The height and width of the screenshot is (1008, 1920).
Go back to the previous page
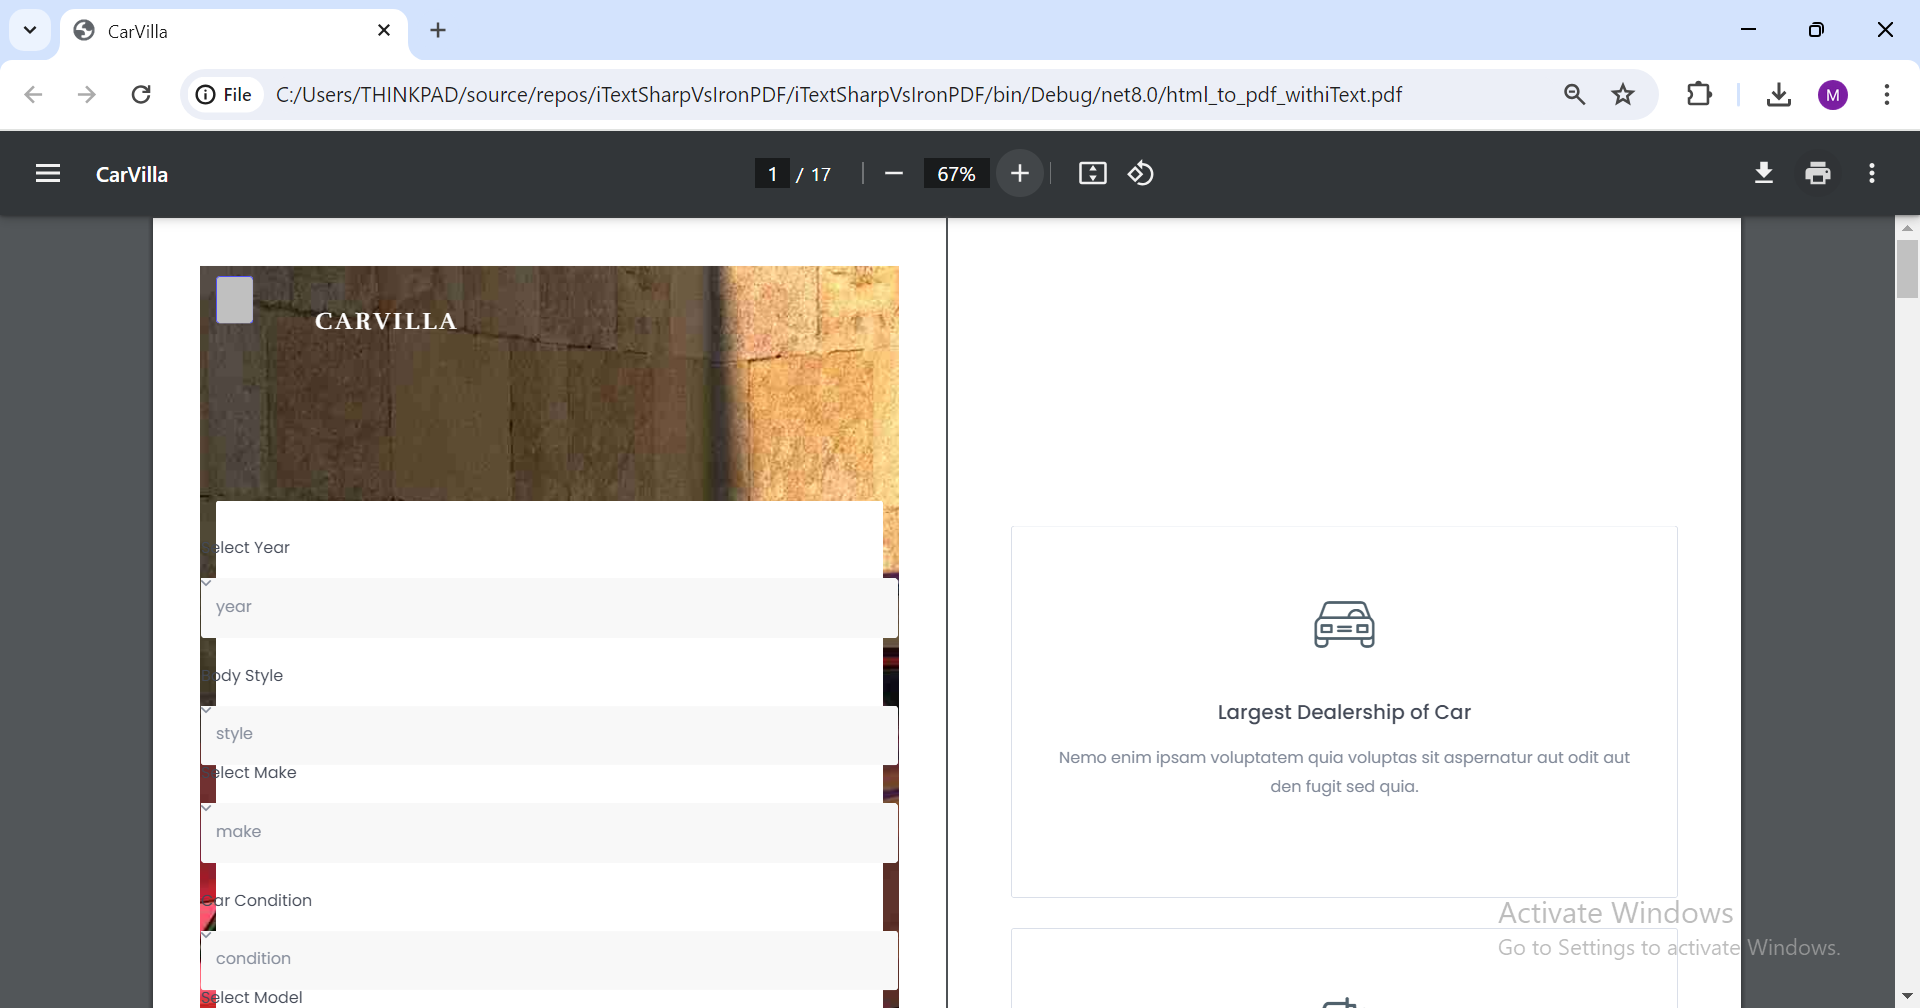coord(34,95)
